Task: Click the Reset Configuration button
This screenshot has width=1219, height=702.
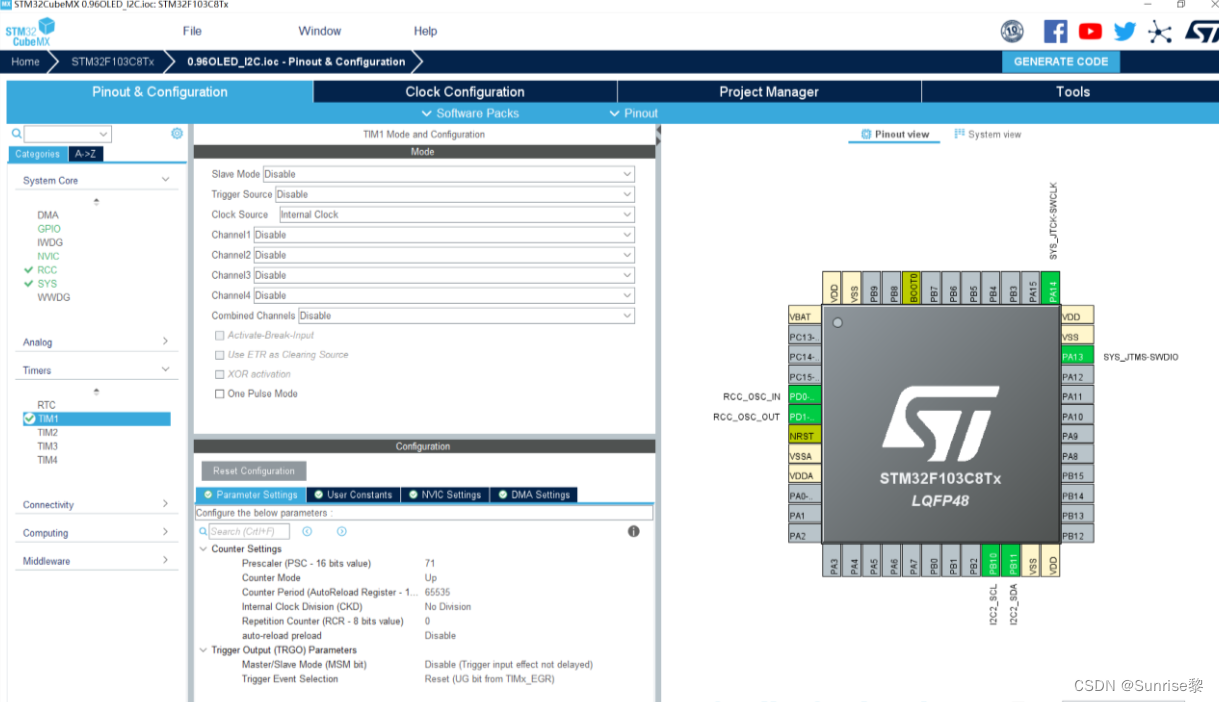Action: pyautogui.click(x=254, y=471)
